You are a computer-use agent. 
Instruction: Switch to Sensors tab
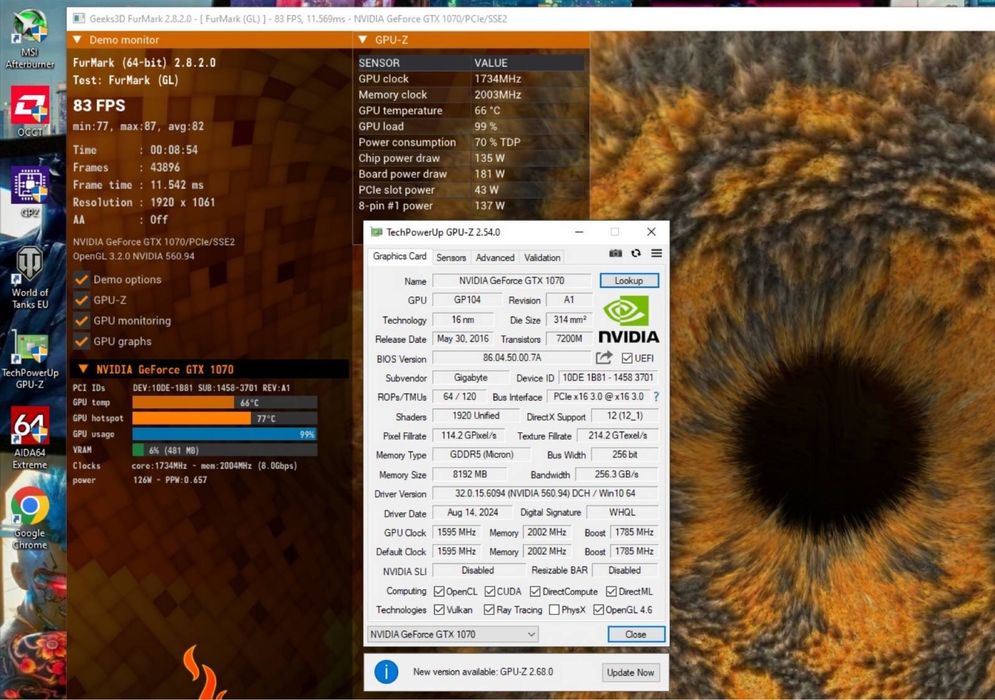click(x=451, y=258)
